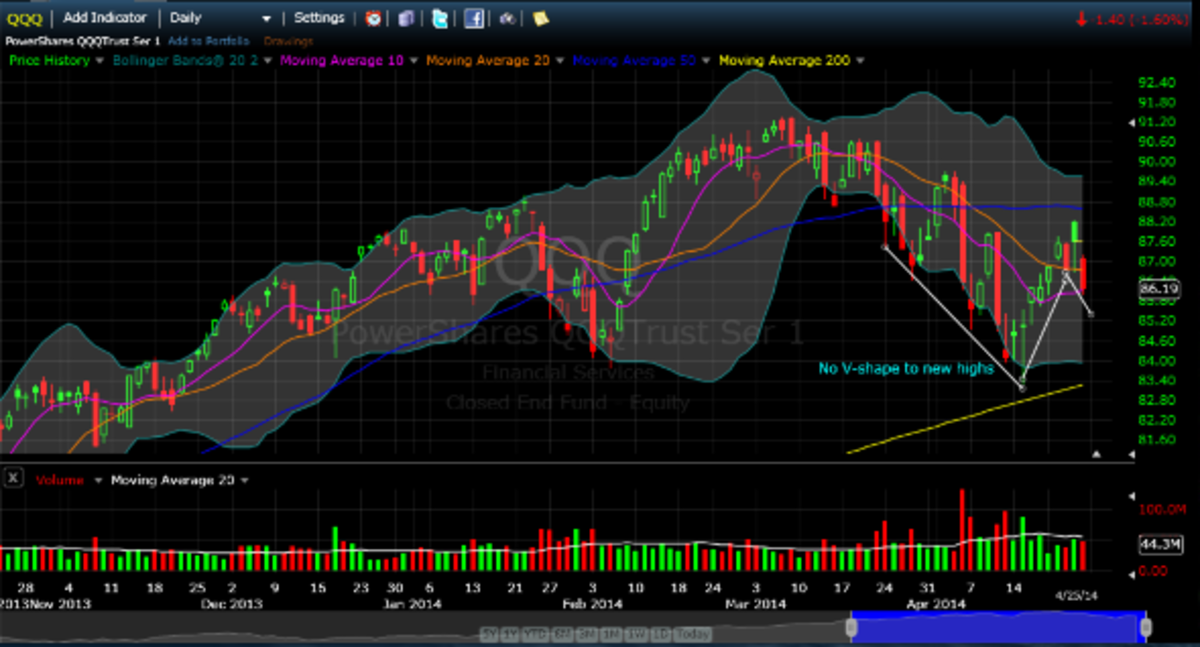Expand Moving Average 10 options

pyautogui.click(x=414, y=61)
